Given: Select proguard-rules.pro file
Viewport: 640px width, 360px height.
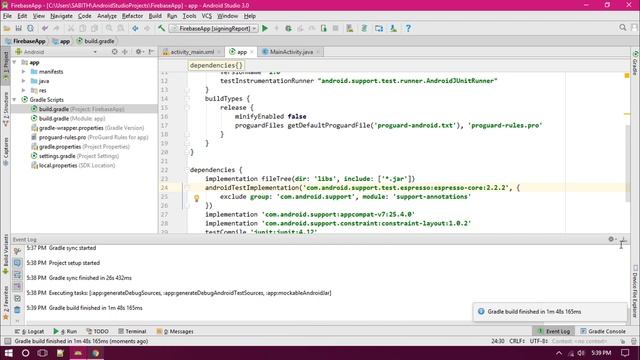Looking at the screenshot, I should (x=89, y=137).
